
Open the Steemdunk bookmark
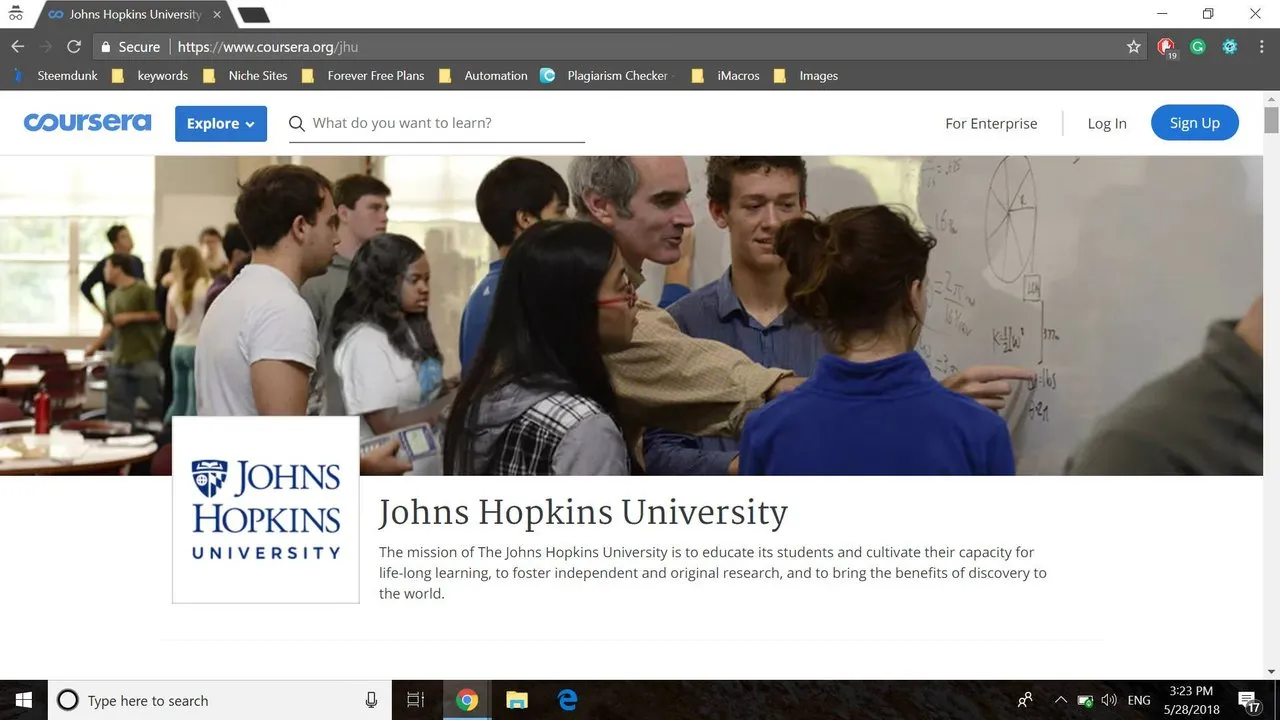(56, 75)
